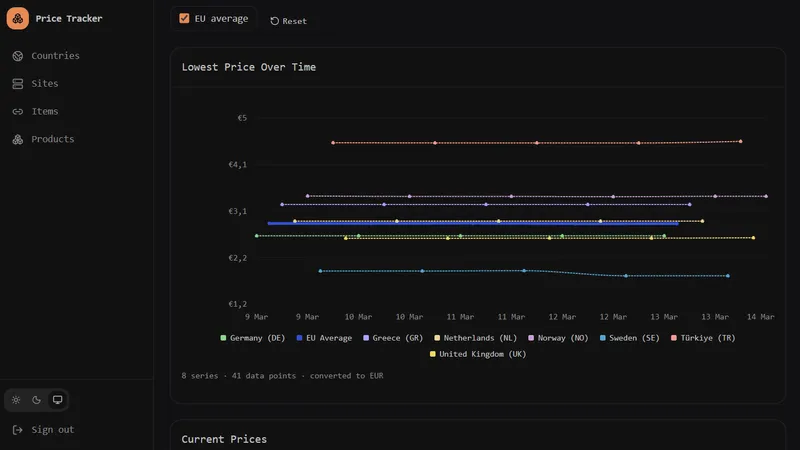Toggle Türkiye (TR) legend swatch

coord(673,338)
